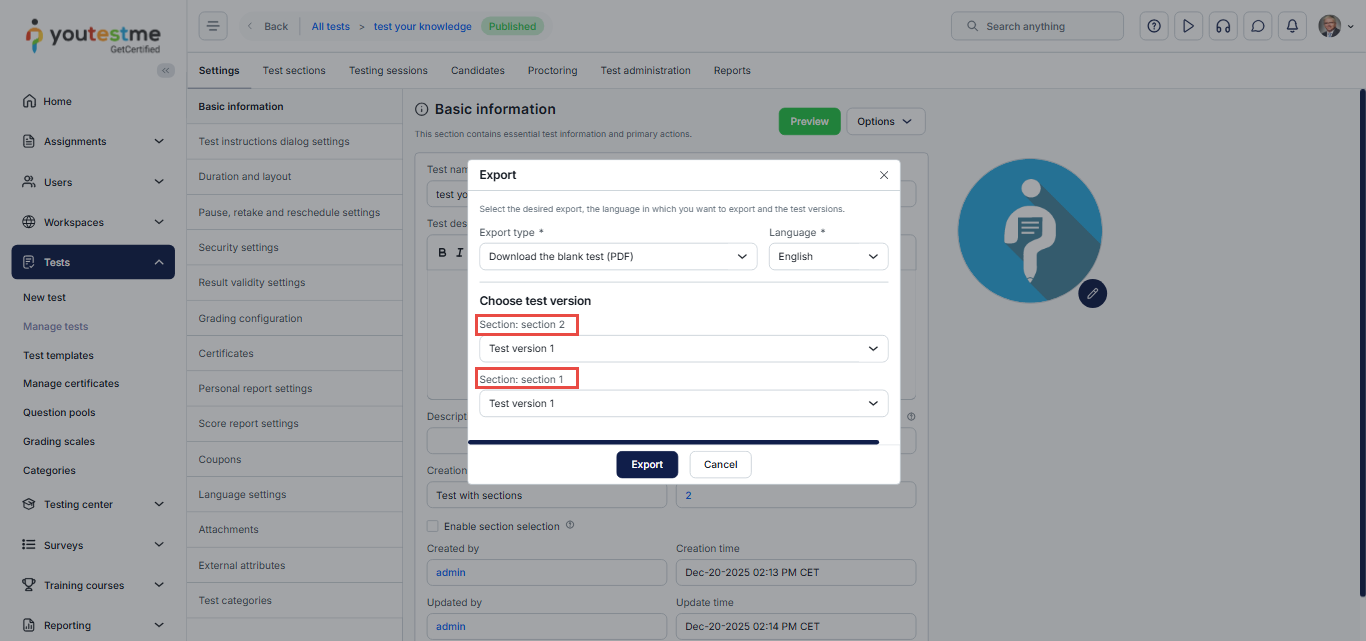
Task: Switch to the Test sections tab
Action: pos(294,71)
